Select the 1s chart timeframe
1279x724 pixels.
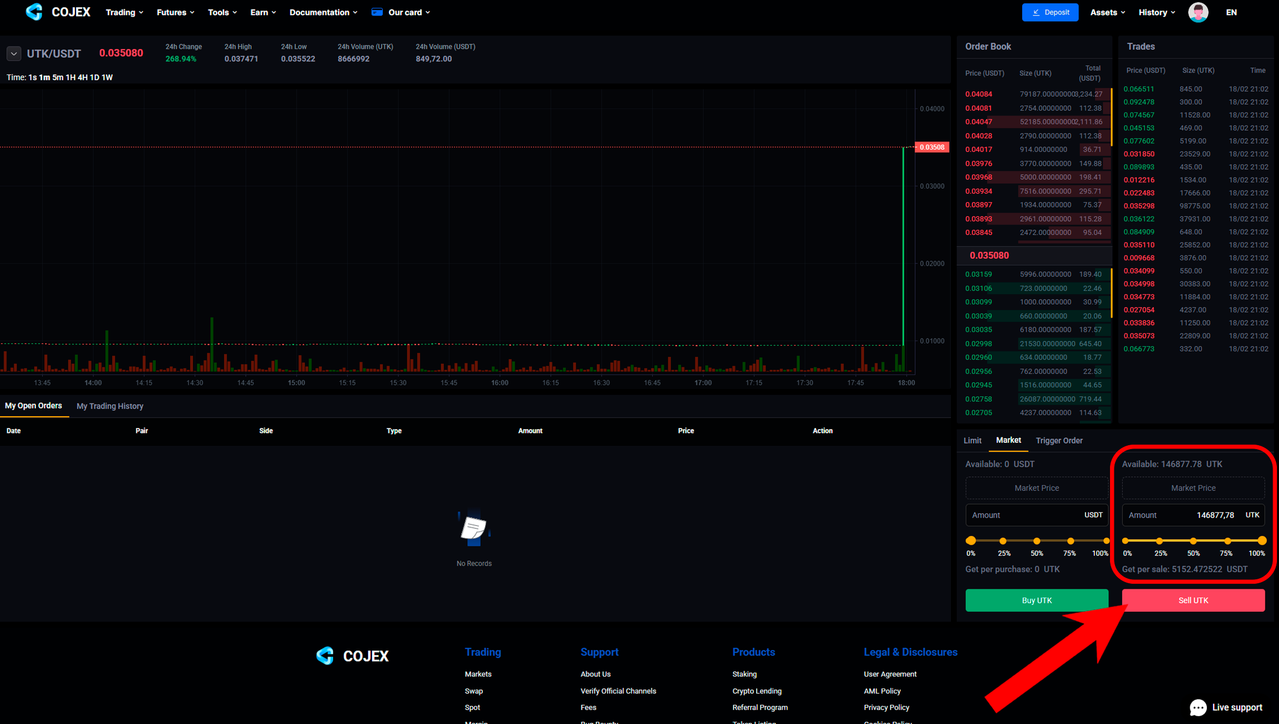coord(33,77)
